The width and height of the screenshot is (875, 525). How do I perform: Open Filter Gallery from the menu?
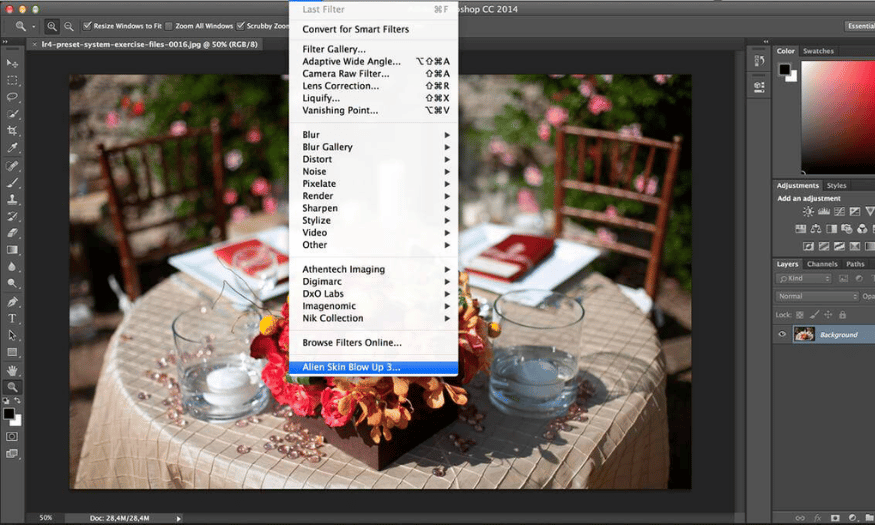pyautogui.click(x=374, y=49)
